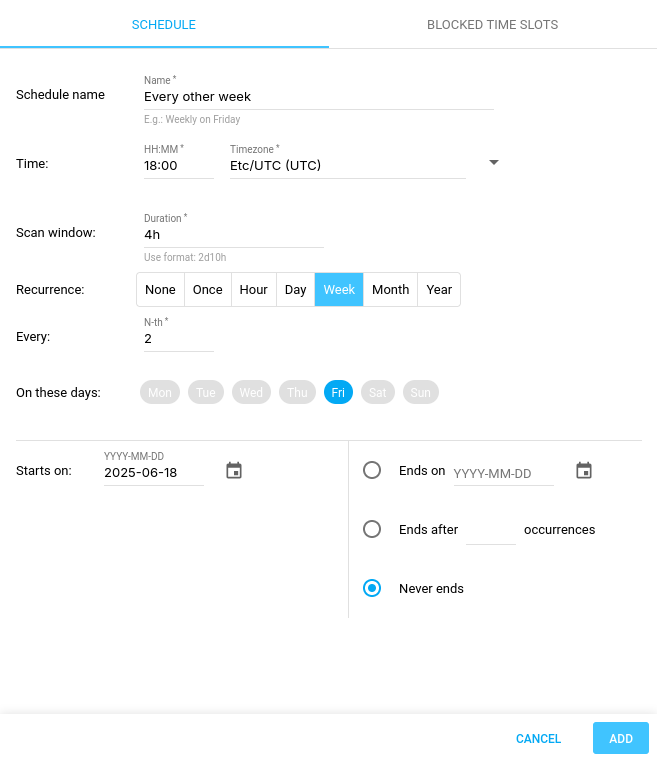The height and width of the screenshot is (761, 657).
Task: Select the Ends on radio button
Action: [x=372, y=470]
